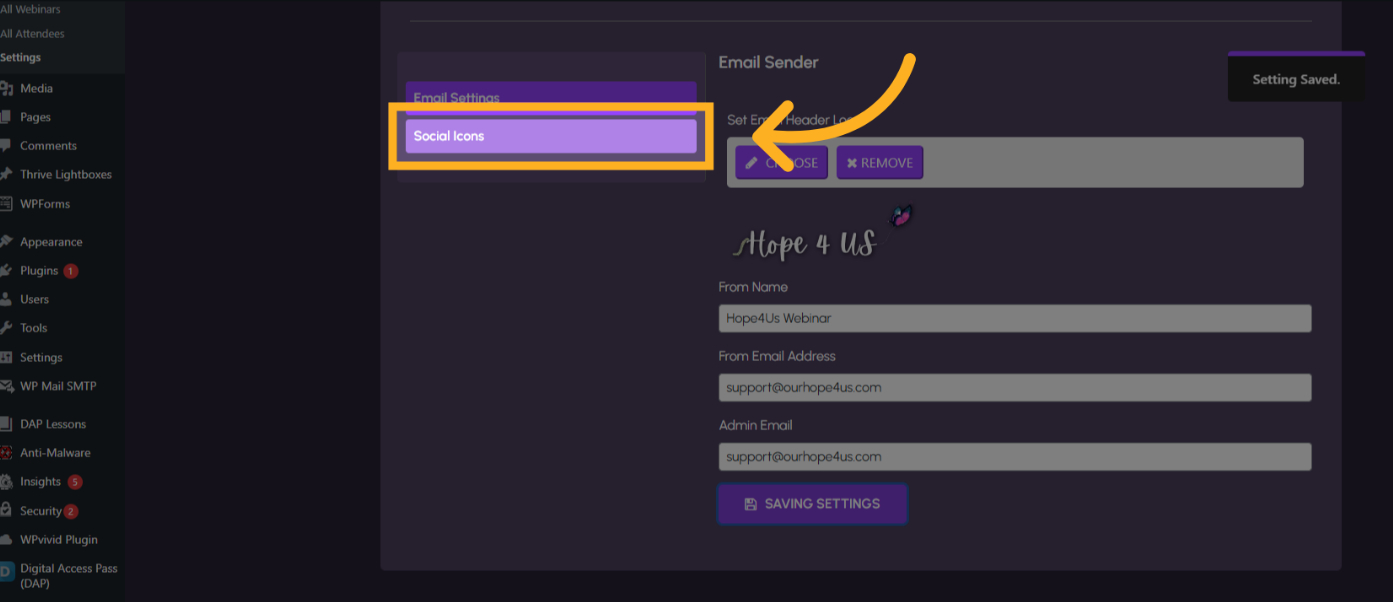Click the Pages sidebar icon
Viewport: 1393px width, 602px height.
6,117
